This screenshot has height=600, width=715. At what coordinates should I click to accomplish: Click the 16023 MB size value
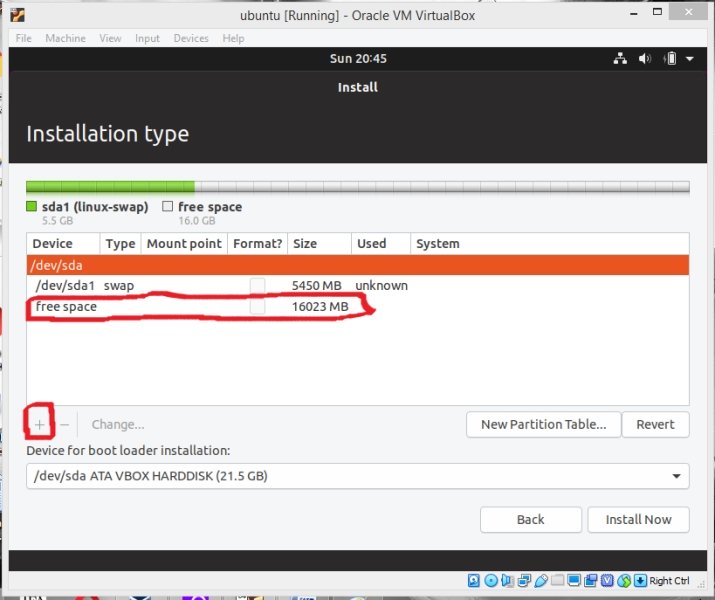pyautogui.click(x=320, y=306)
